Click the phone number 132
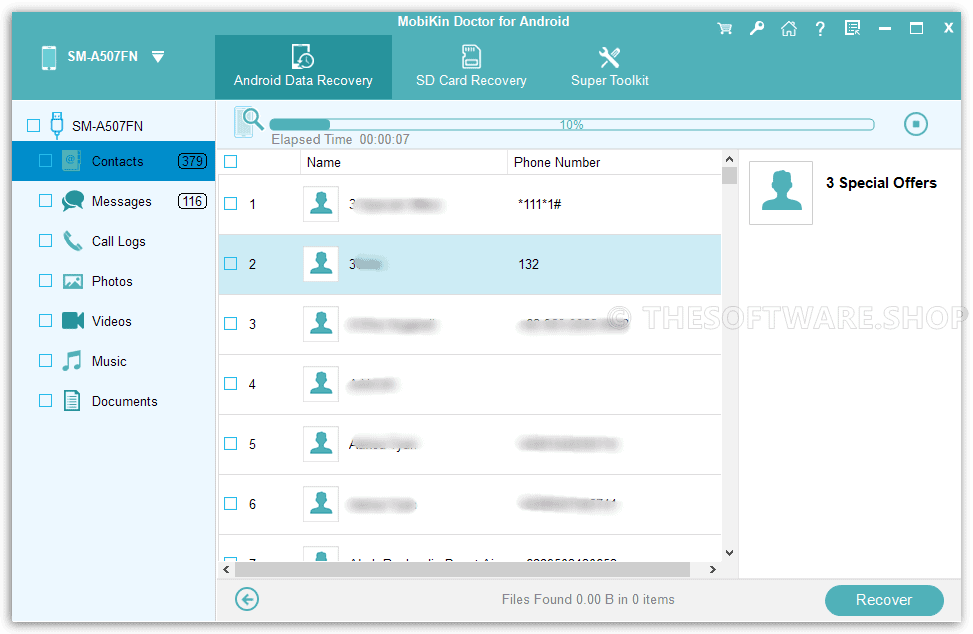Screen dimensions: 973x634 point(529,264)
